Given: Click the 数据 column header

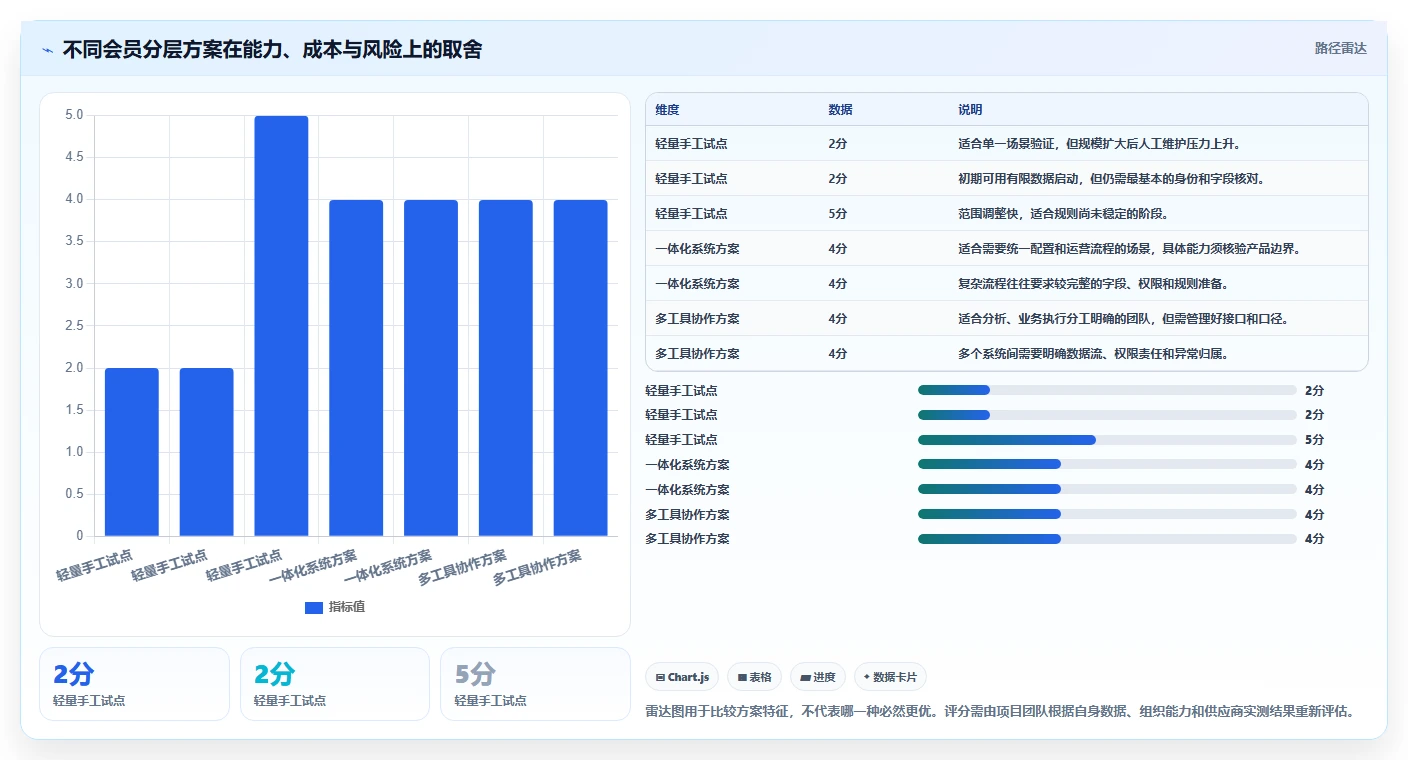Looking at the screenshot, I should click(840, 110).
